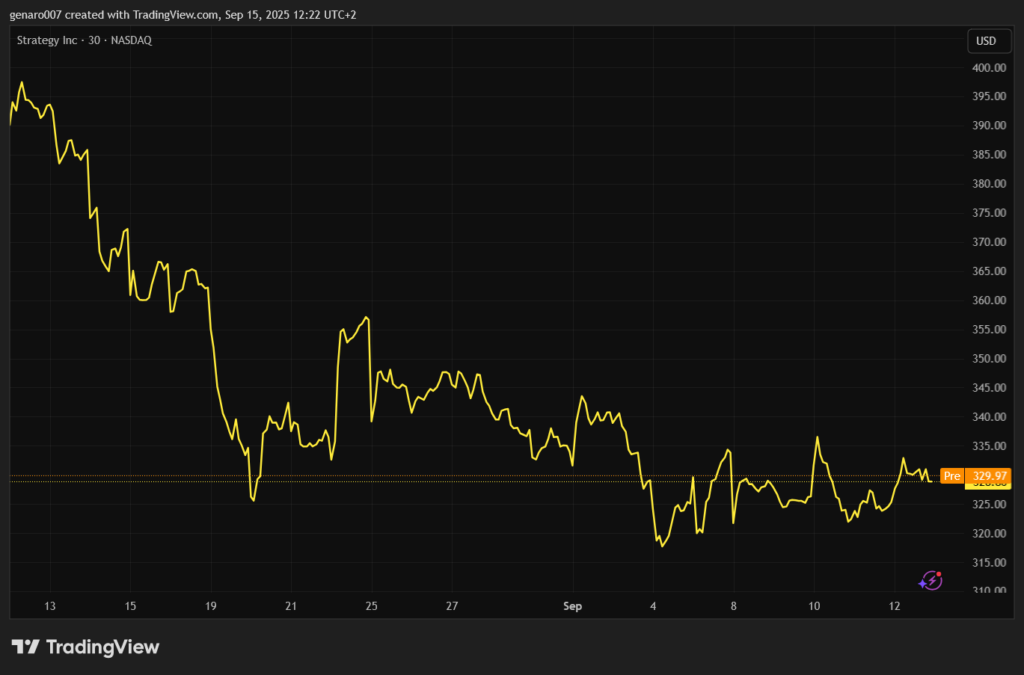Click the 400.00 price axis label
The height and width of the screenshot is (675, 1024).
[x=986, y=68]
